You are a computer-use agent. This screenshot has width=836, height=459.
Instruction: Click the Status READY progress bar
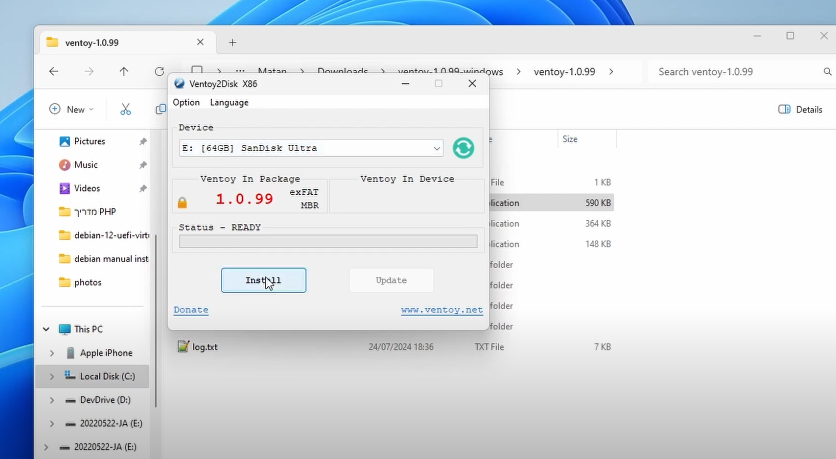[328, 241]
